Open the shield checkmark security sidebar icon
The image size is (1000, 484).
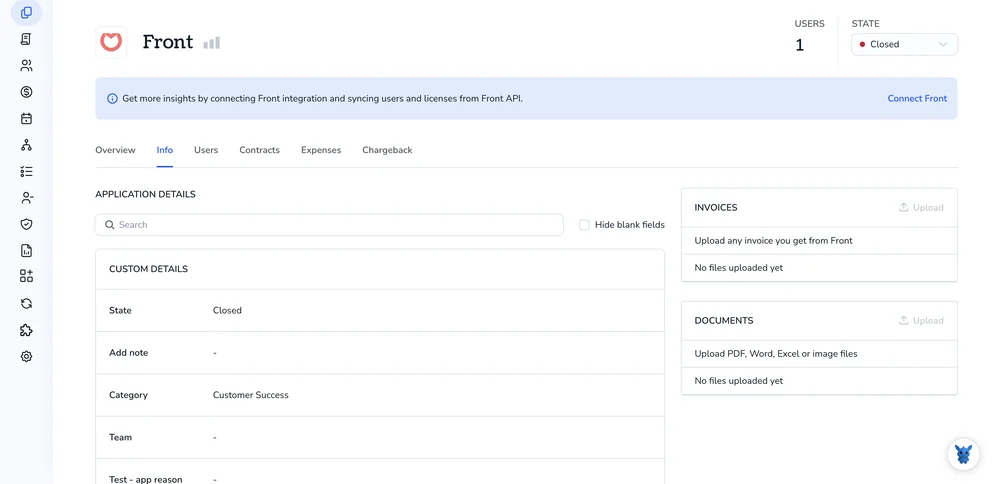pyautogui.click(x=26, y=224)
